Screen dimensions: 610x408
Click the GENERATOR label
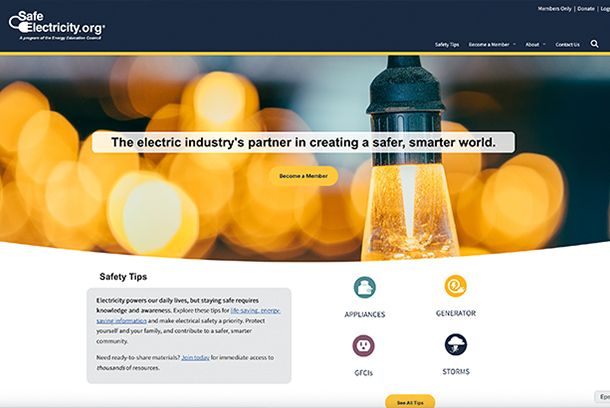pyautogui.click(x=456, y=313)
